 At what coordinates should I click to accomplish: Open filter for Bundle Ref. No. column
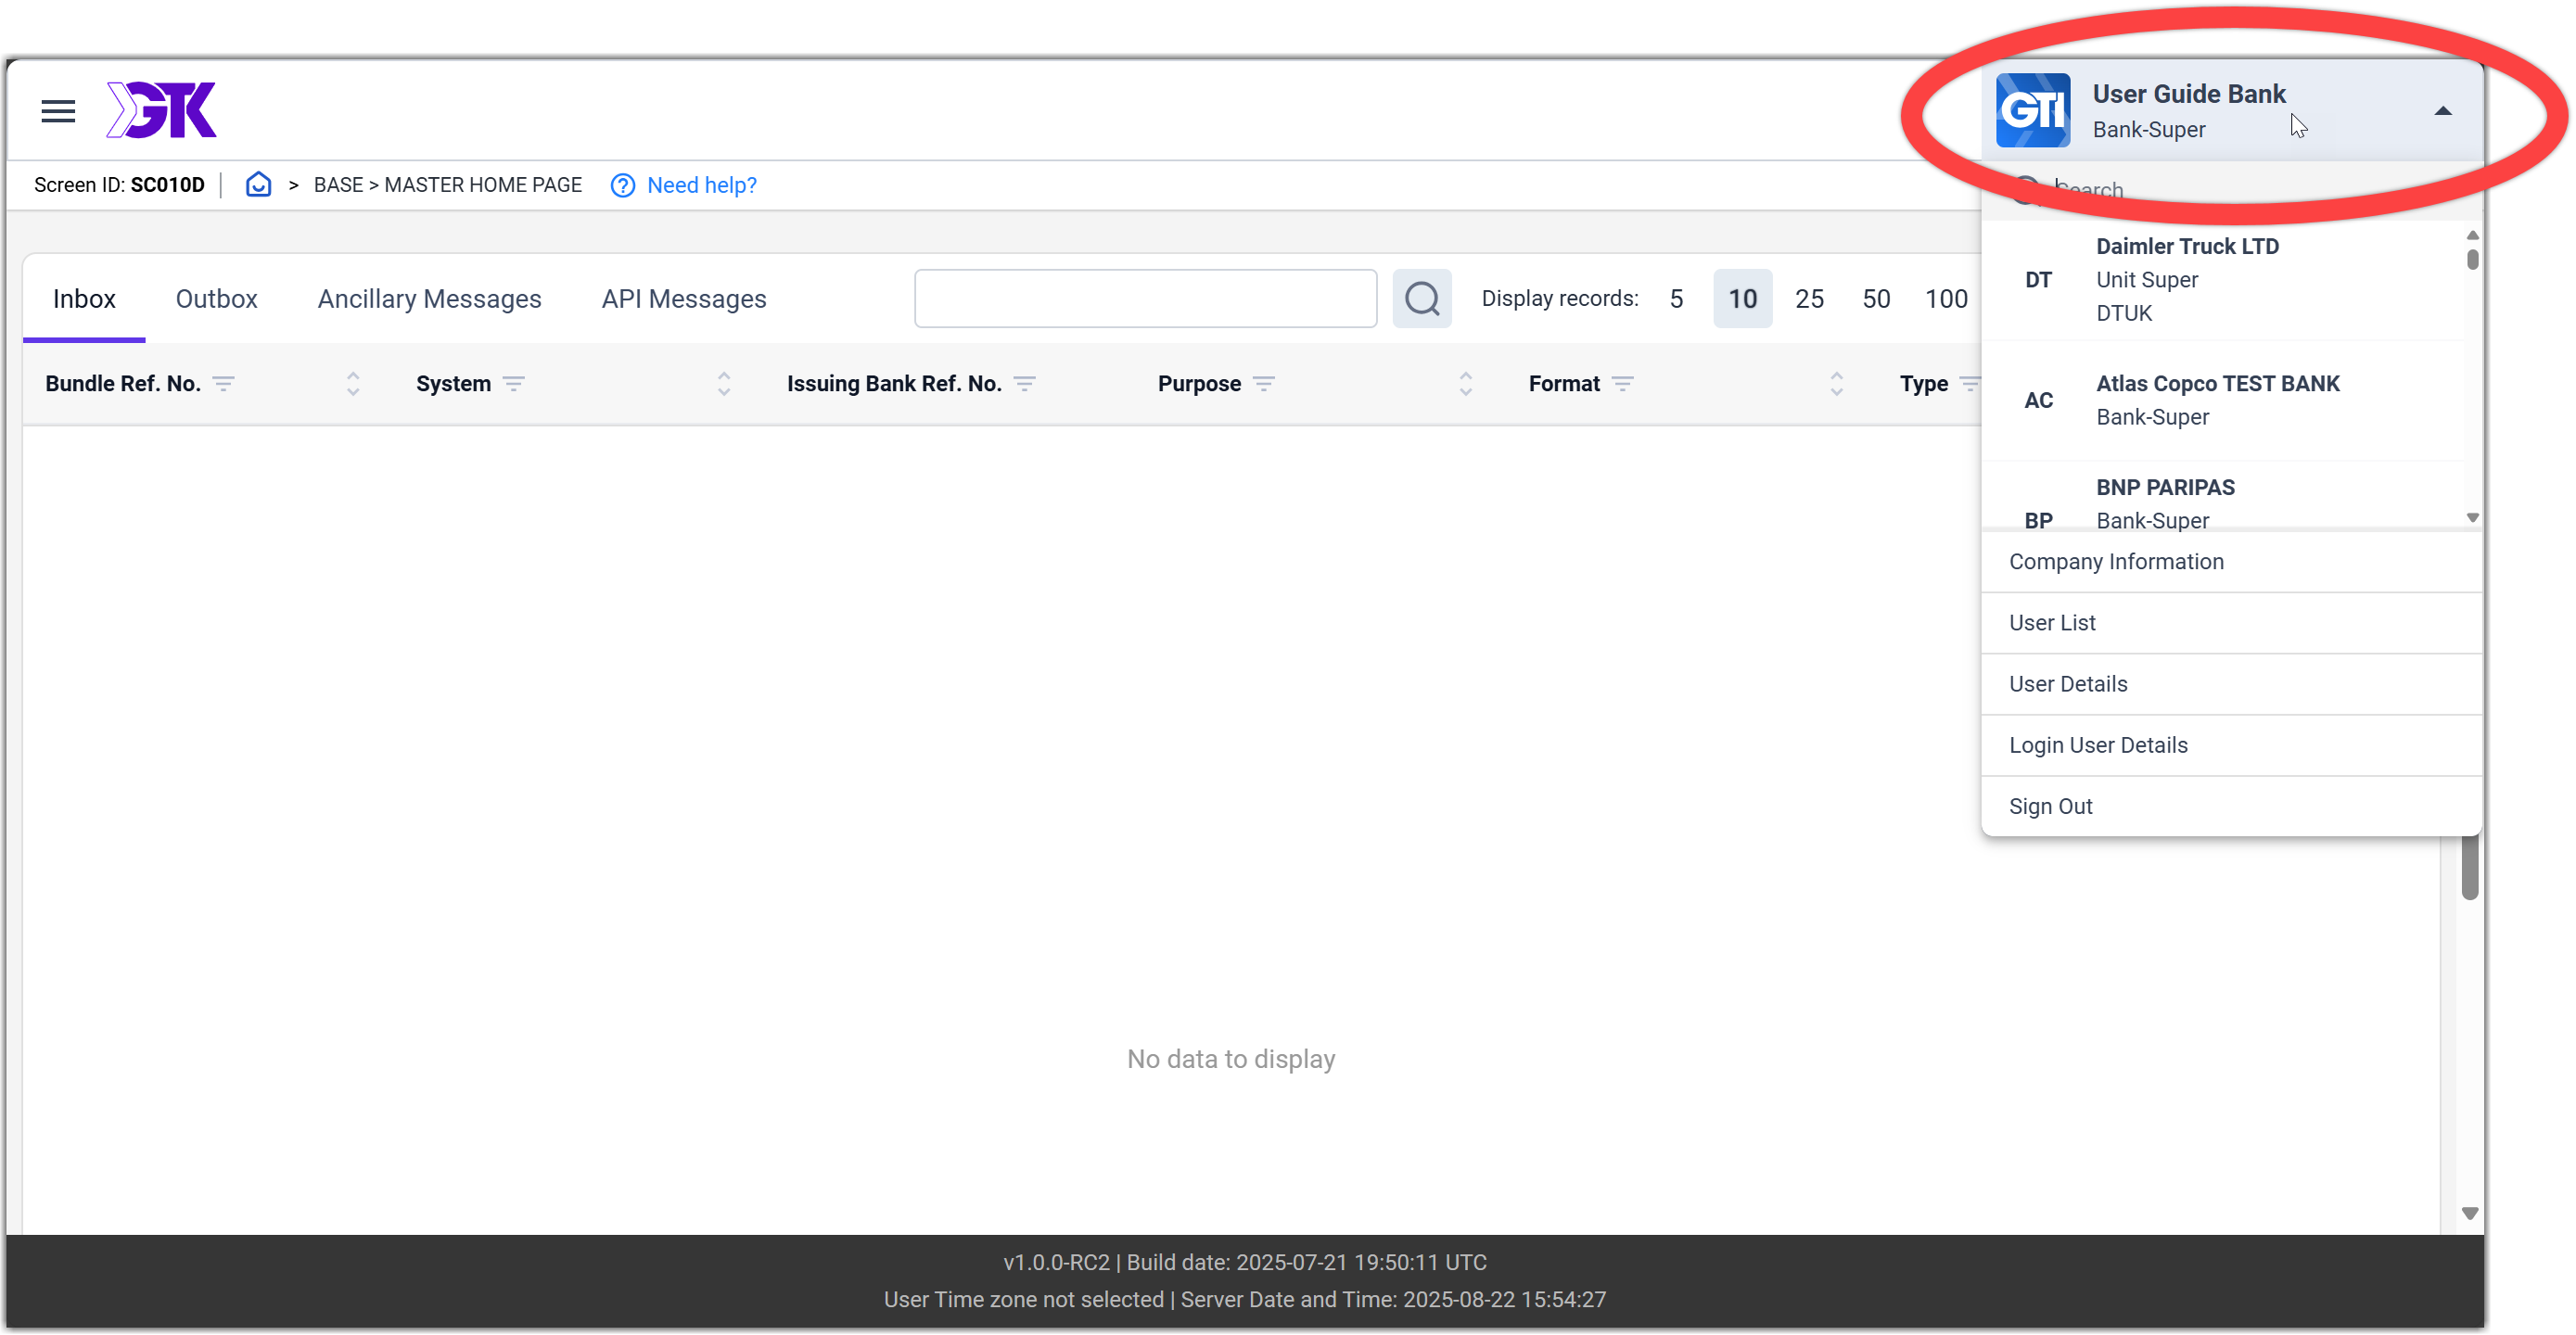(224, 384)
